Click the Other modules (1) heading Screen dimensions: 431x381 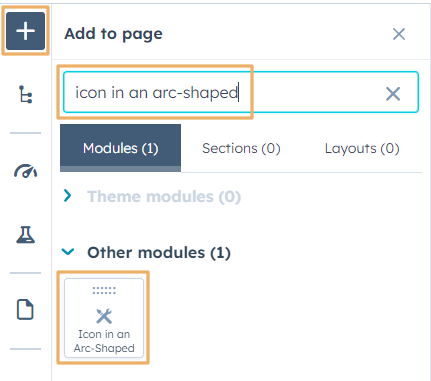[x=159, y=253]
